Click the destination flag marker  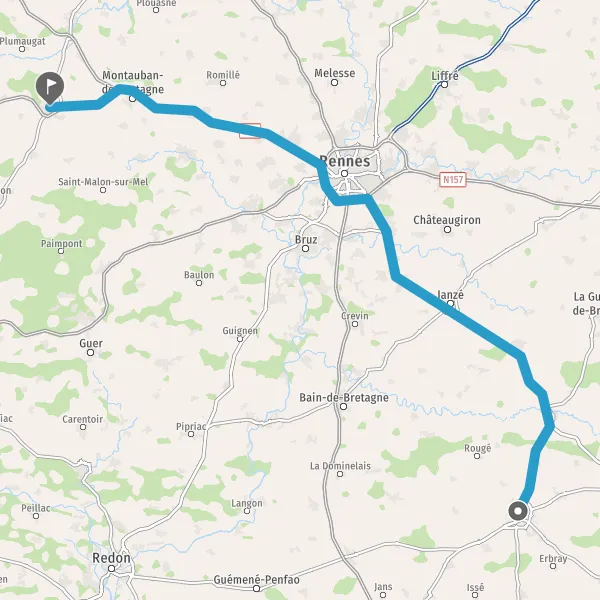[x=50, y=88]
